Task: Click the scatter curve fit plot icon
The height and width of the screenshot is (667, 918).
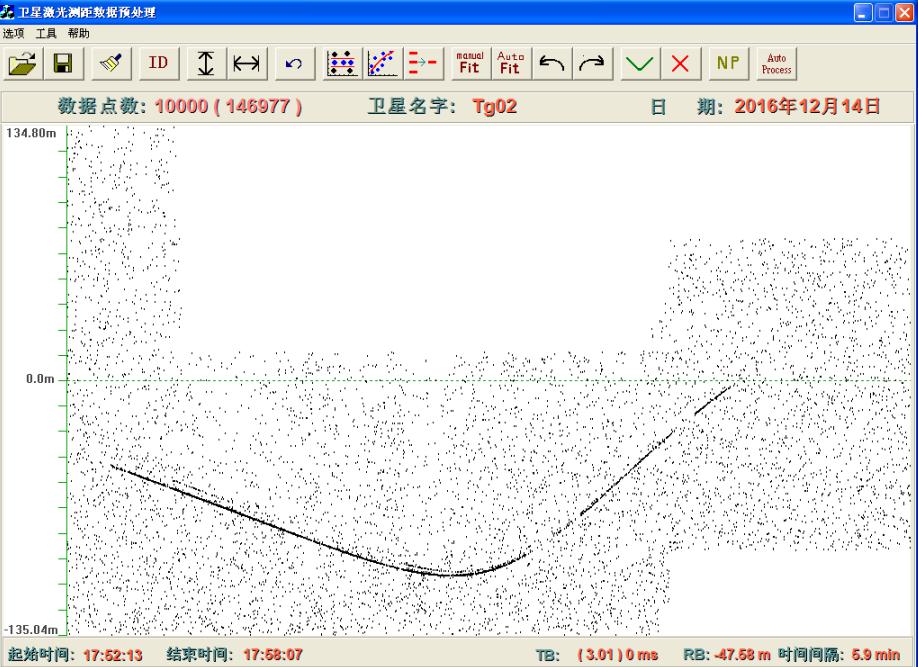Action: point(383,64)
